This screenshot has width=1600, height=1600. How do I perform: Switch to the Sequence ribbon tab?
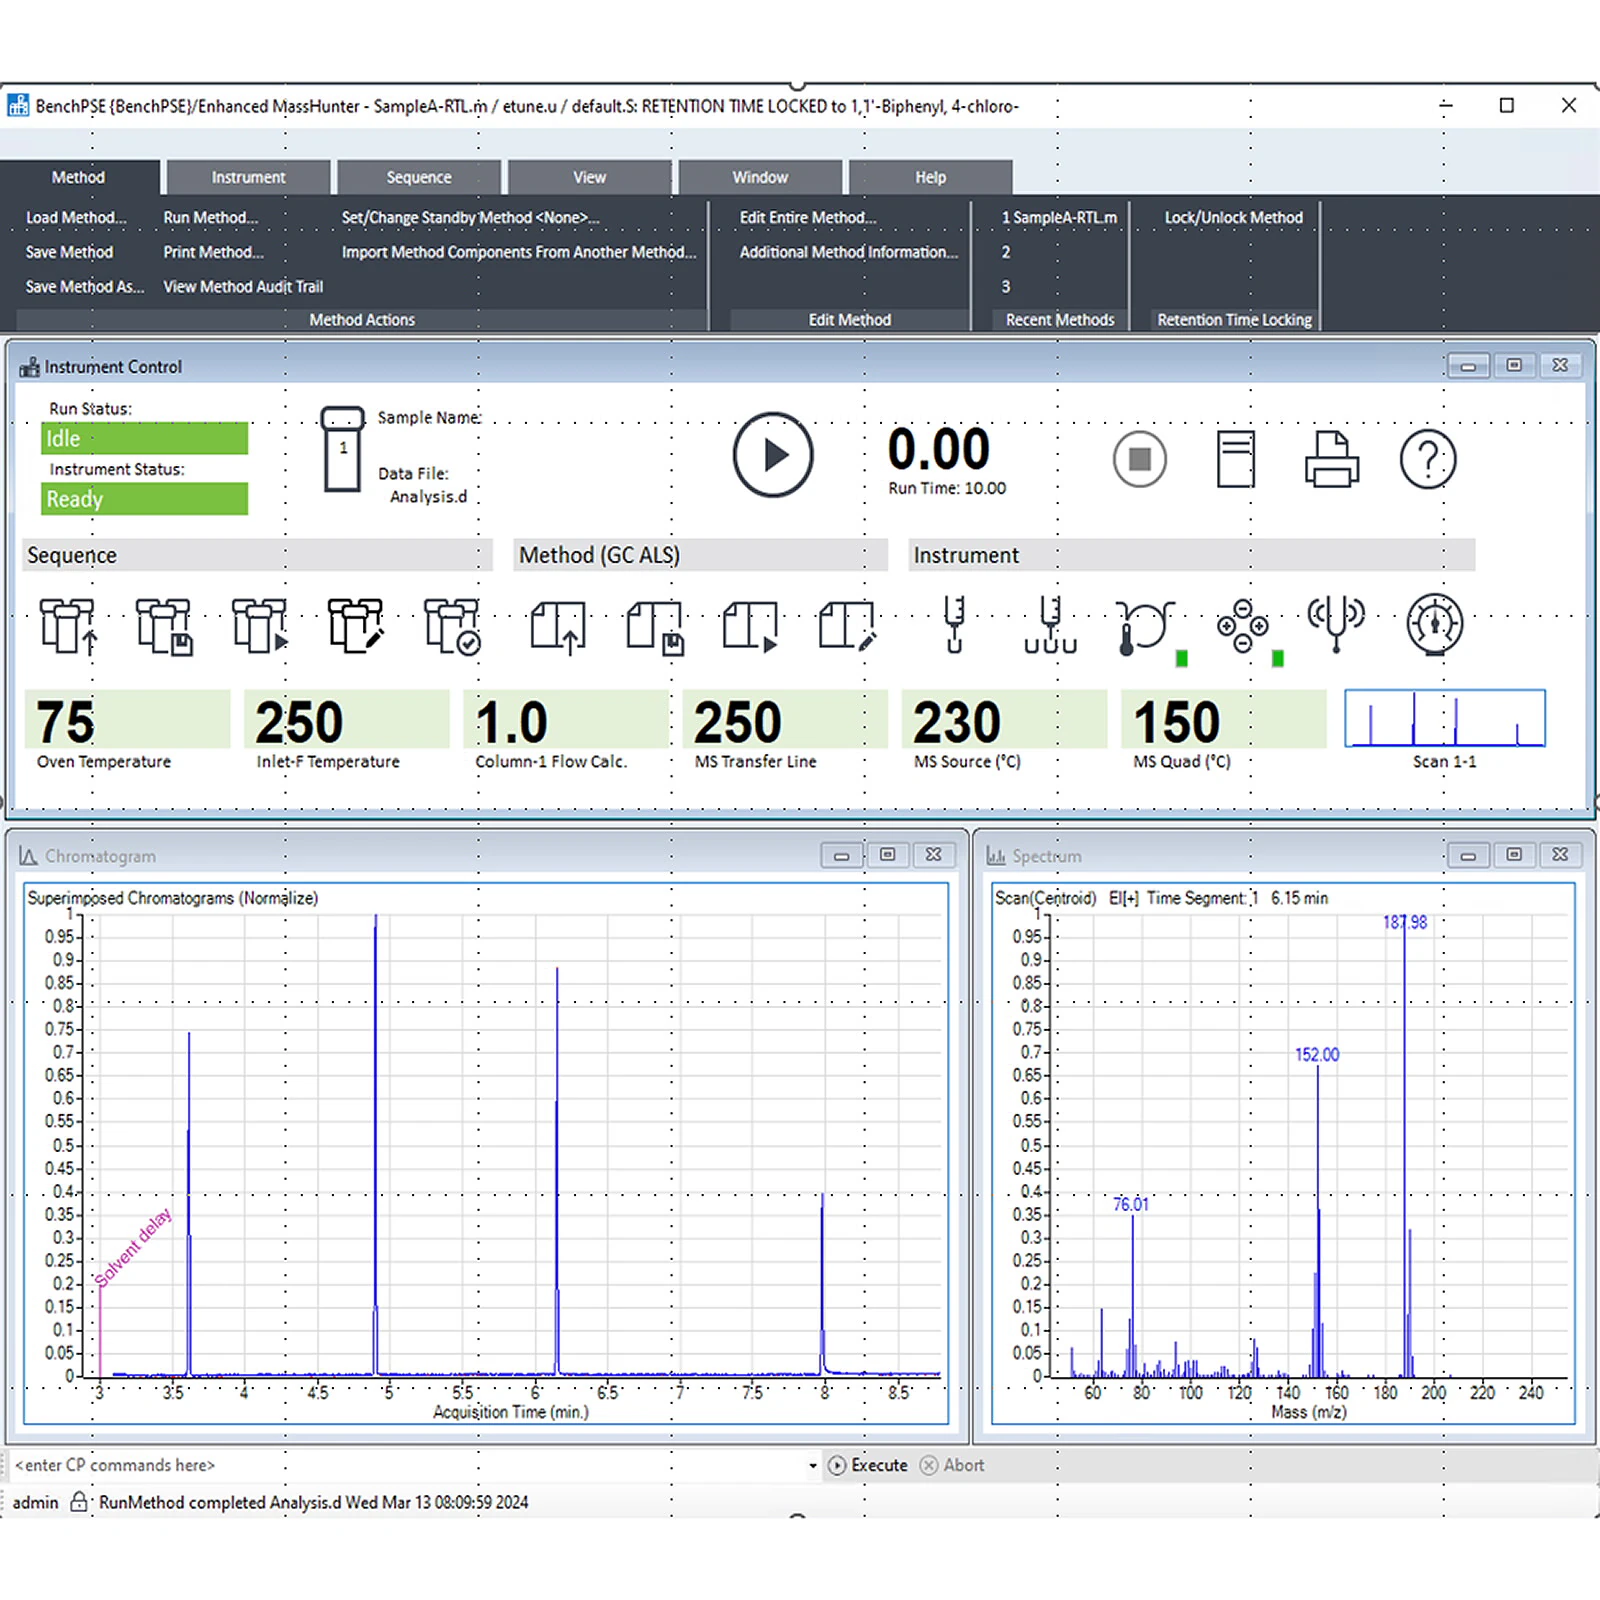point(418,177)
